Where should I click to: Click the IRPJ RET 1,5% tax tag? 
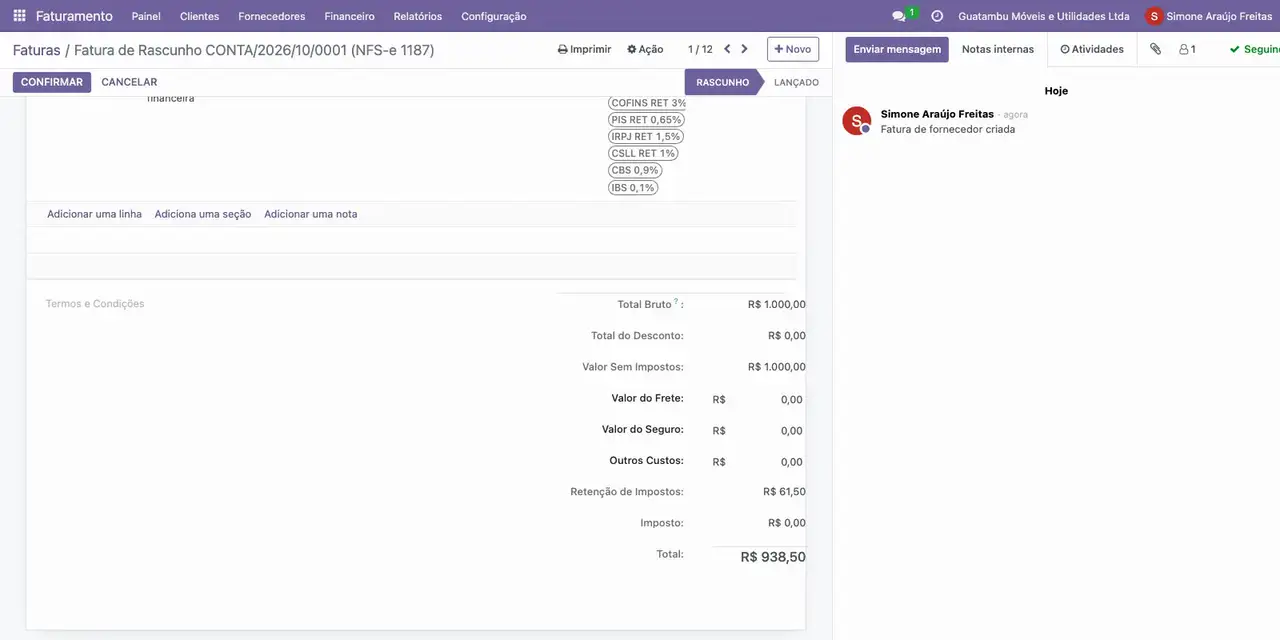pos(646,137)
